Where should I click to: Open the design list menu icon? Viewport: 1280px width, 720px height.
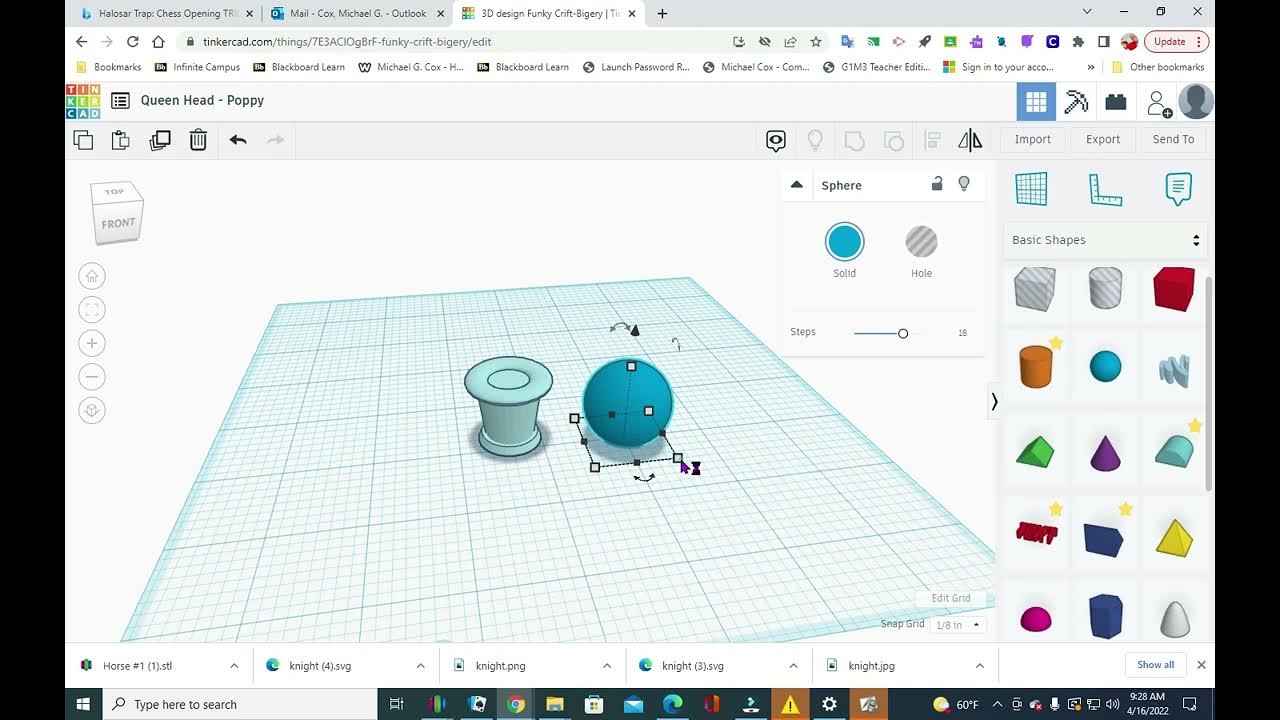(121, 100)
